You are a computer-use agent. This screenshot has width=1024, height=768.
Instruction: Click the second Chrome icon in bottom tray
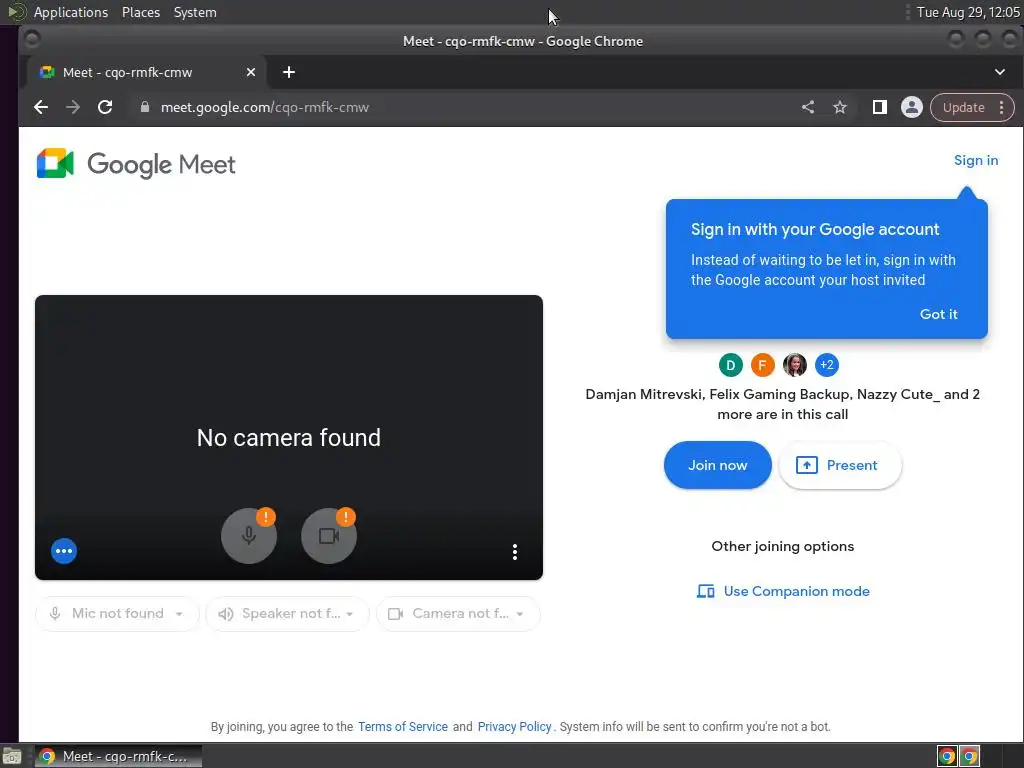[x=970, y=756]
